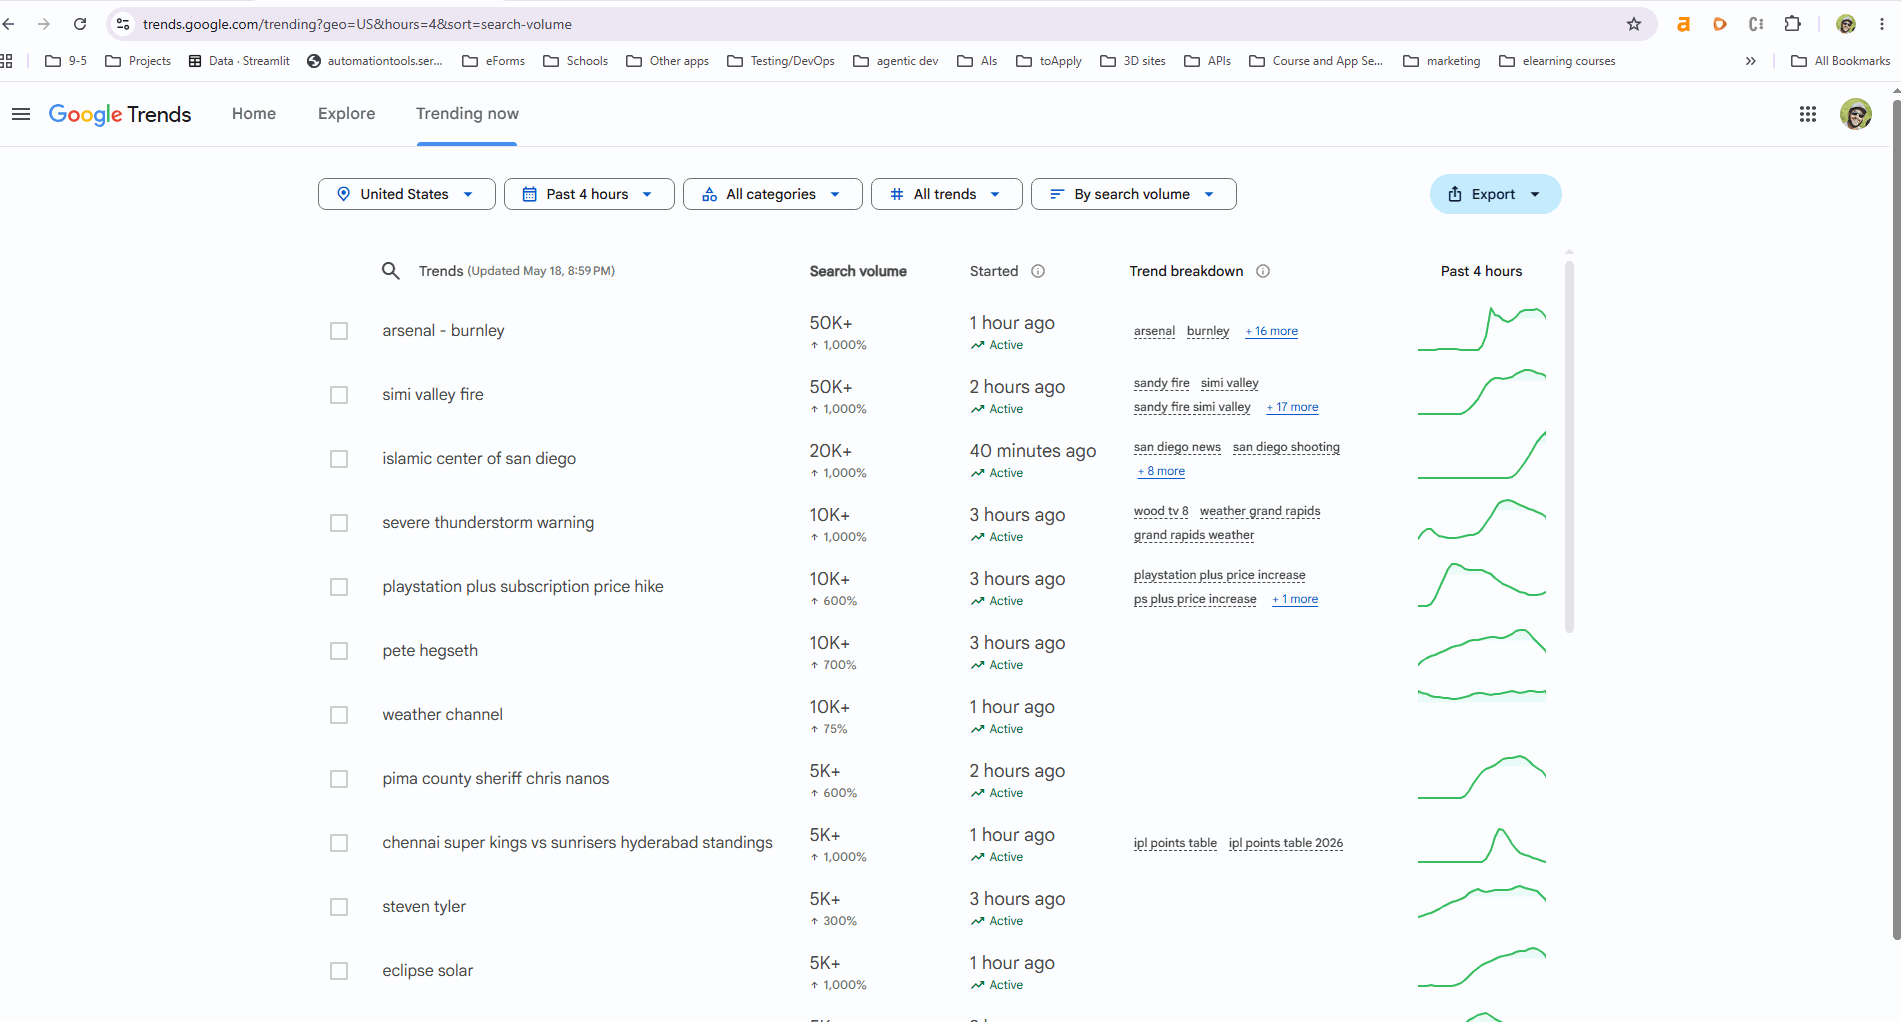The width and height of the screenshot is (1901, 1022).
Task: Open the chennai super kings vs sunrisers trend
Action: point(577,843)
